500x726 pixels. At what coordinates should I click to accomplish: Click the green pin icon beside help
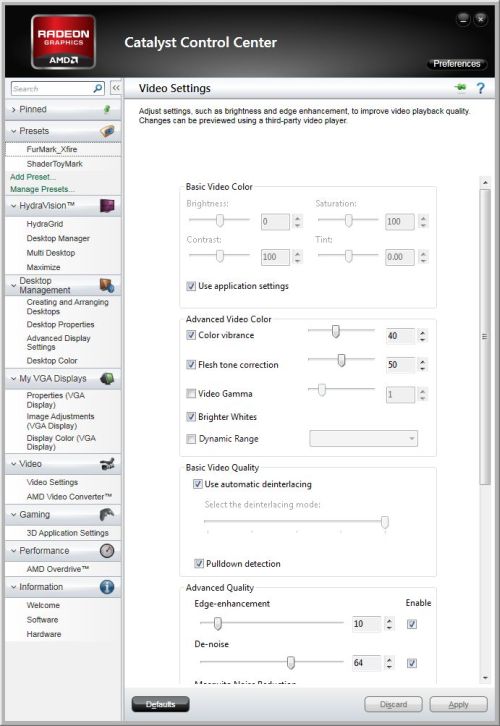tap(461, 87)
